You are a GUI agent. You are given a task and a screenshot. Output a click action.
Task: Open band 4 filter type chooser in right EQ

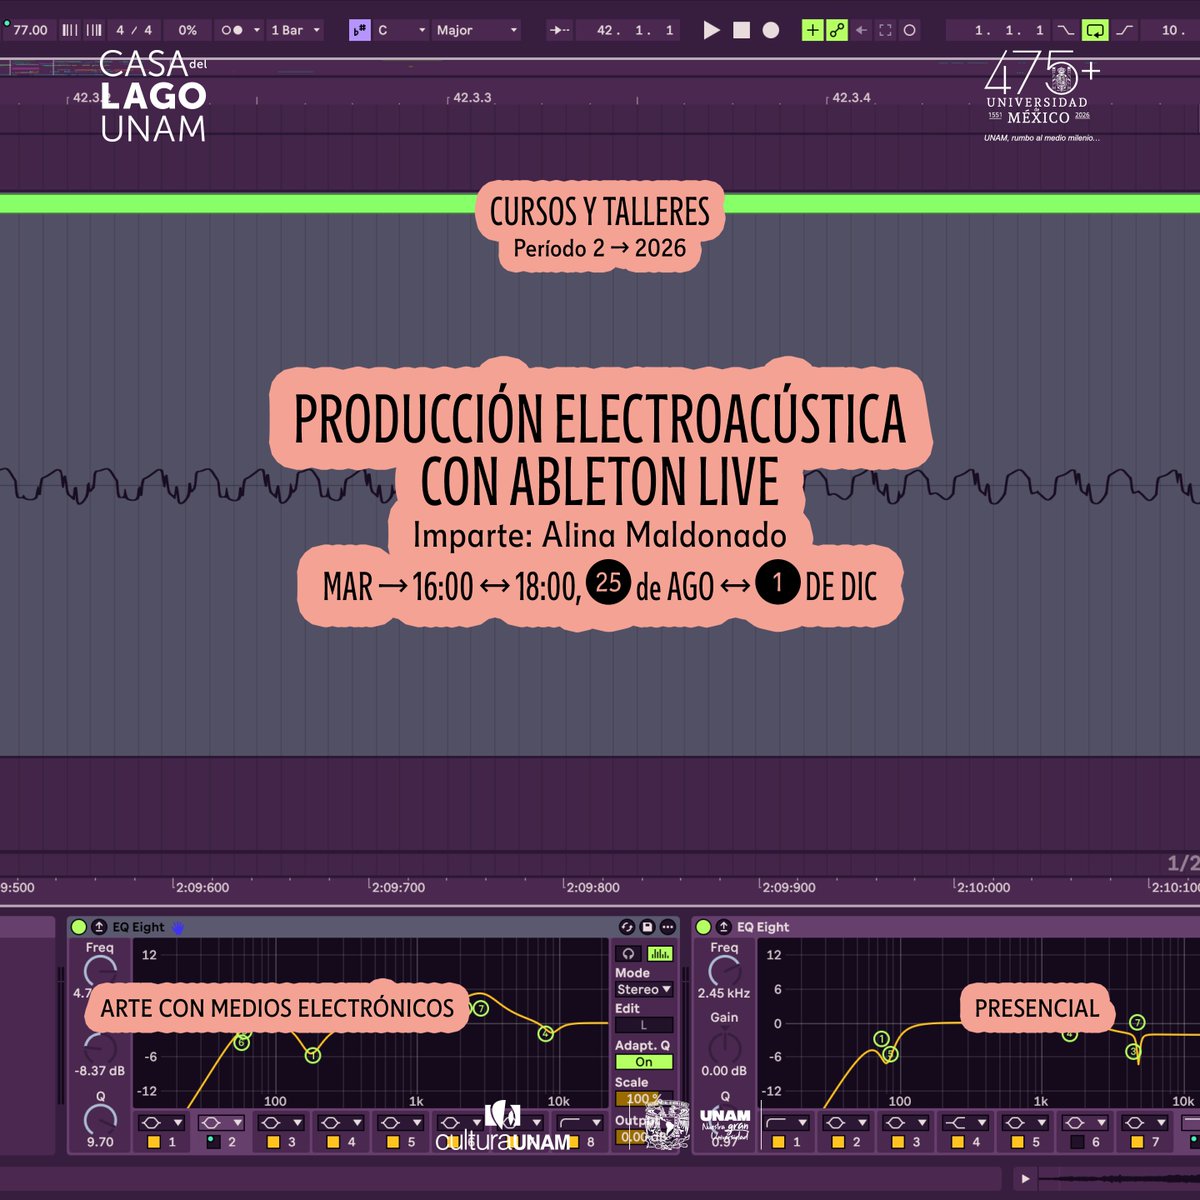click(965, 1123)
